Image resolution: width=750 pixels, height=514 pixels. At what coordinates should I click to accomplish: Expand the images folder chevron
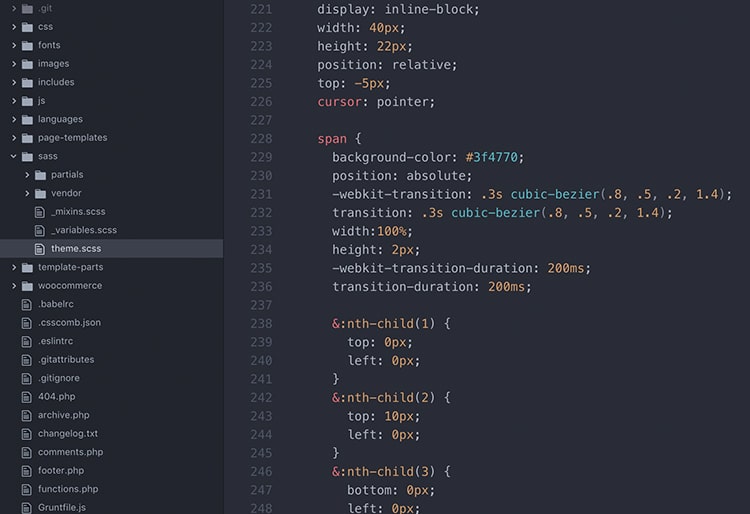click(x=14, y=64)
